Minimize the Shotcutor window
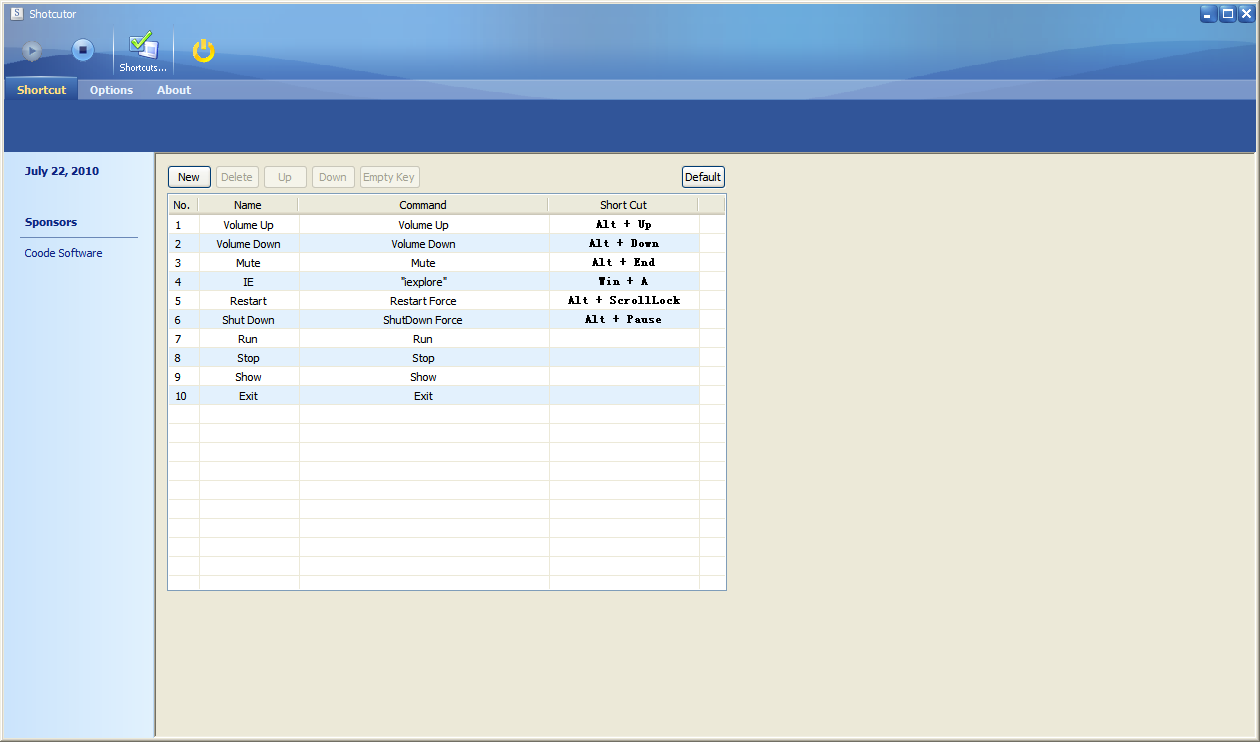The image size is (1260, 742). [x=1209, y=14]
